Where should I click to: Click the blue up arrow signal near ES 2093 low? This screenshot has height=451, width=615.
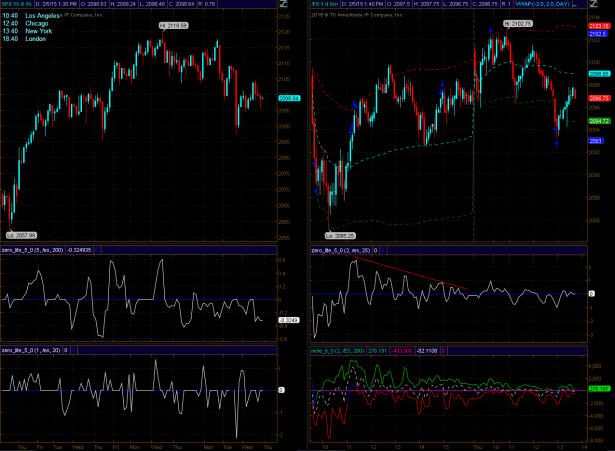click(x=557, y=144)
